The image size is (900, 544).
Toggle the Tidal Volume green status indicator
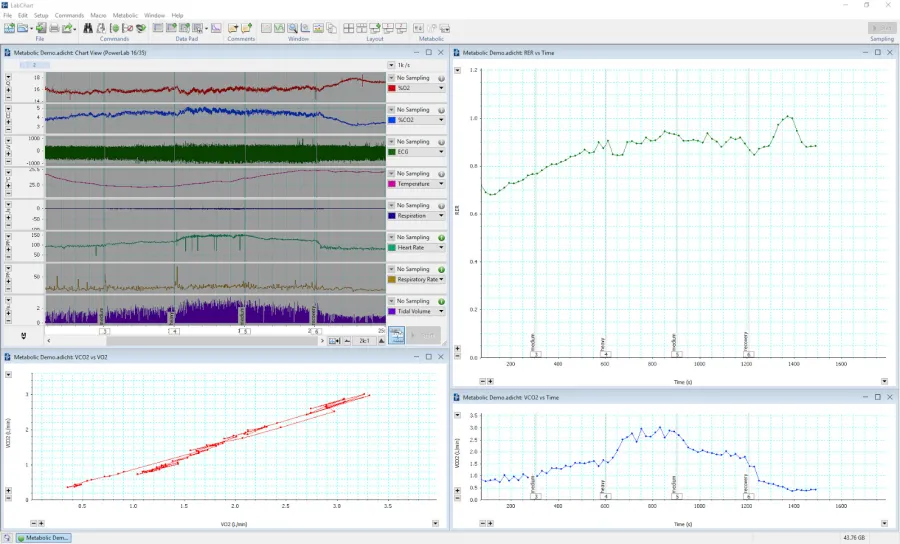click(441, 301)
